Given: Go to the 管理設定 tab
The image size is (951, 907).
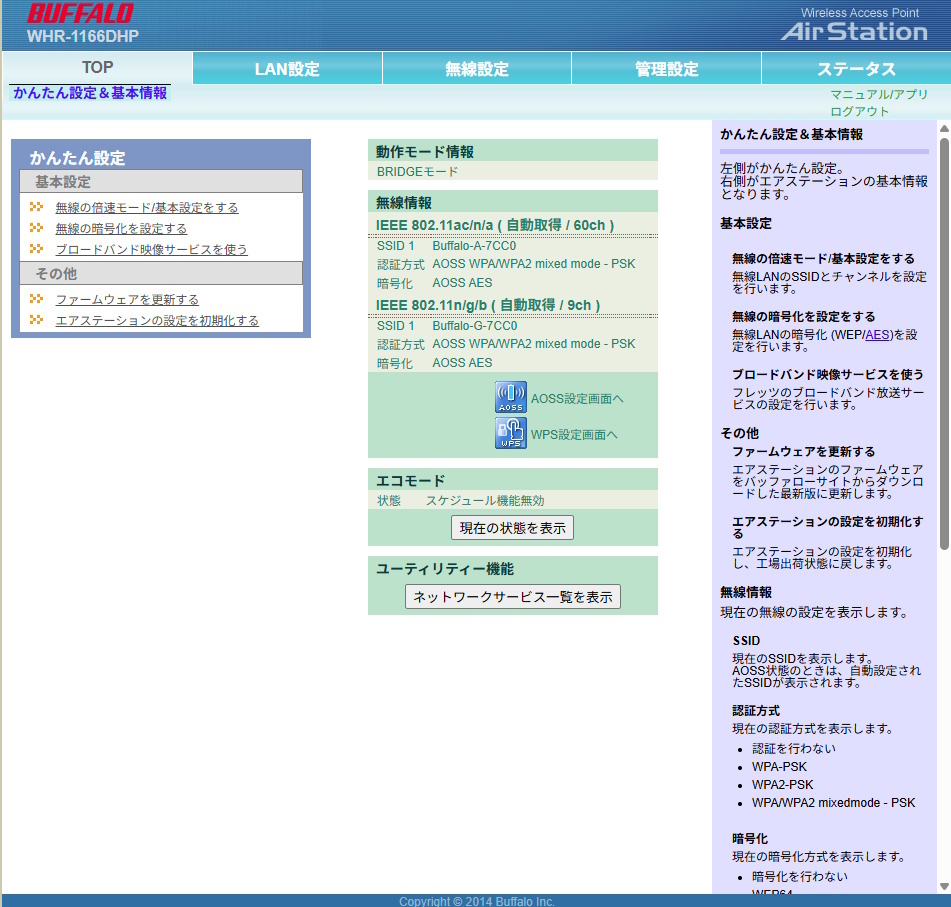Looking at the screenshot, I should 667,69.
